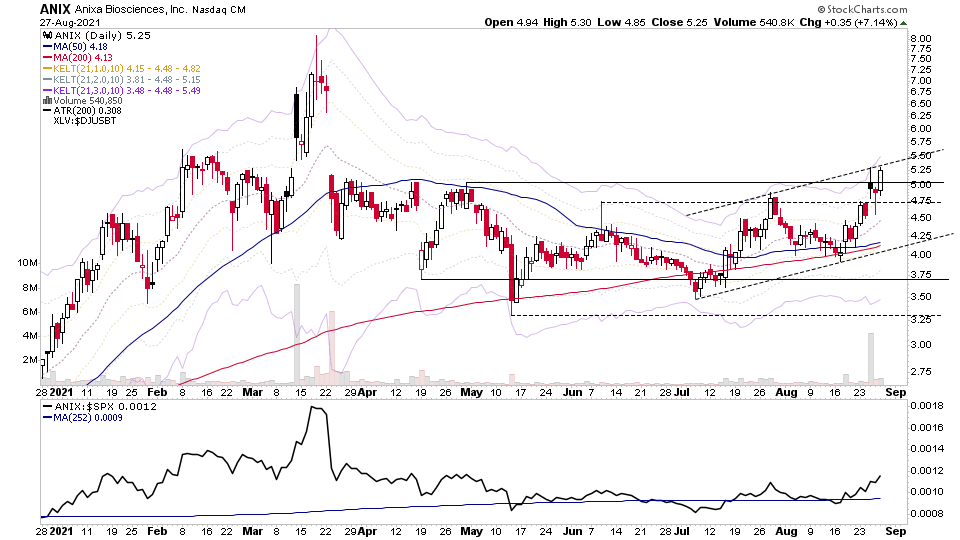This screenshot has height=540, width=960.
Task: Click the KELT(21,1.0,10) legend entry
Action: 127,69
